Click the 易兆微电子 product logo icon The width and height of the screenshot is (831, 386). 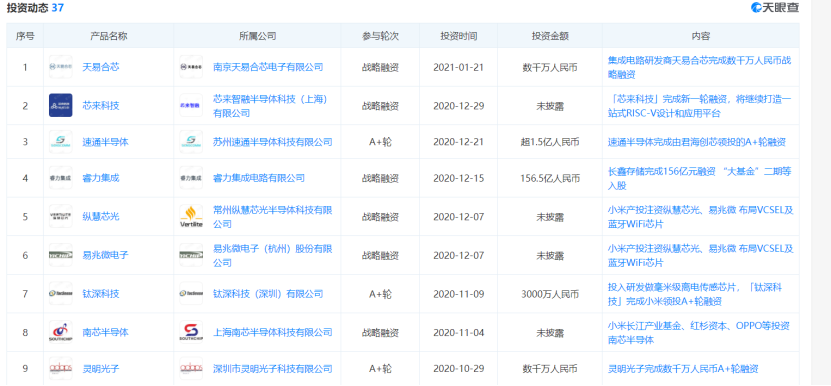coord(60,255)
